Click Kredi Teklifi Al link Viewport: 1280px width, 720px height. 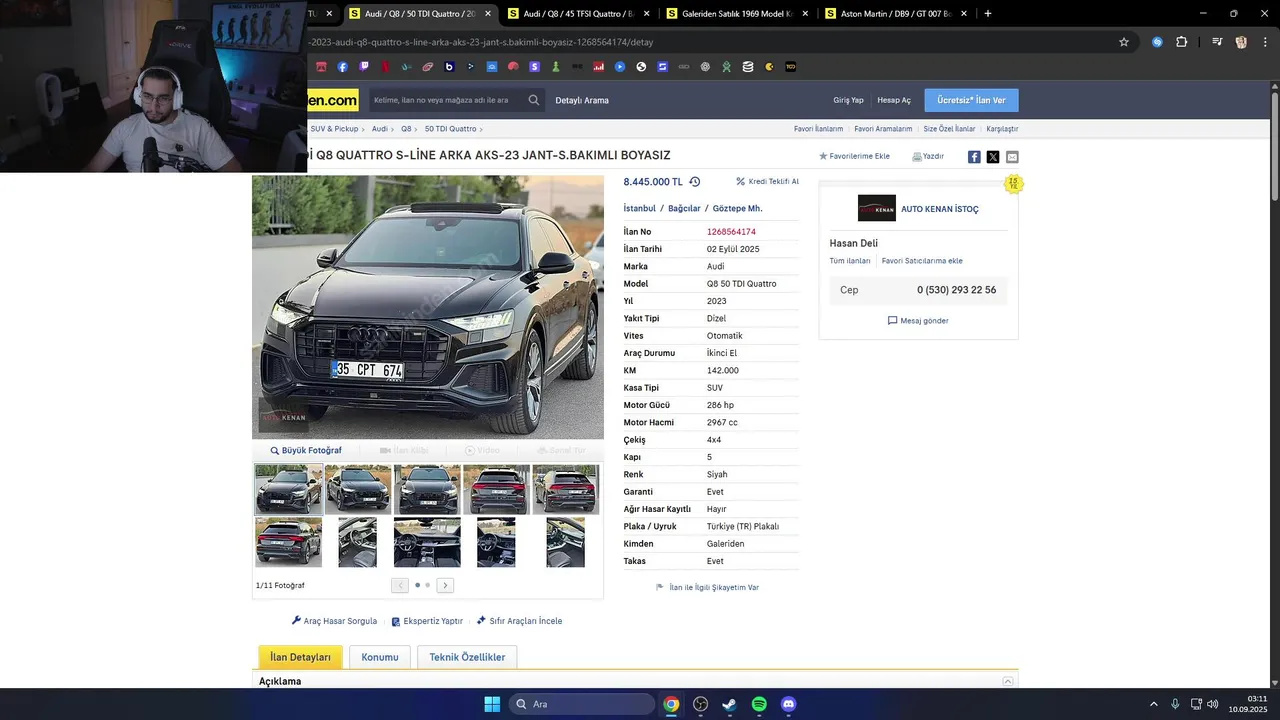click(x=768, y=182)
